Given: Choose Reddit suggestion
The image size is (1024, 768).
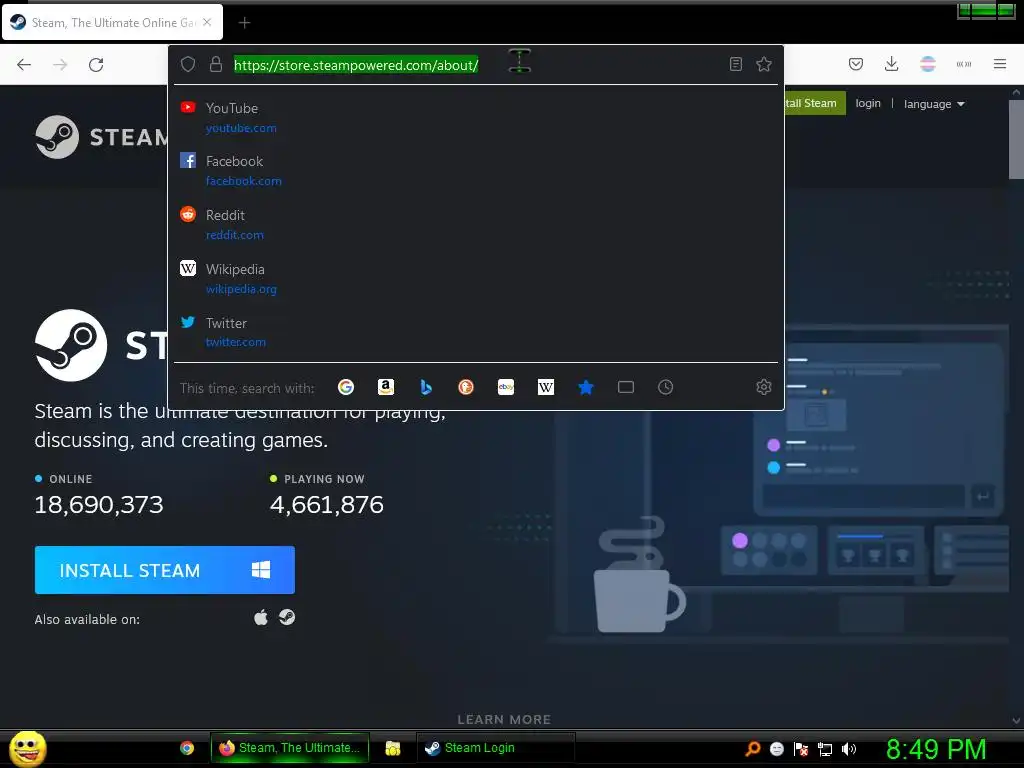Looking at the screenshot, I should (475, 225).
